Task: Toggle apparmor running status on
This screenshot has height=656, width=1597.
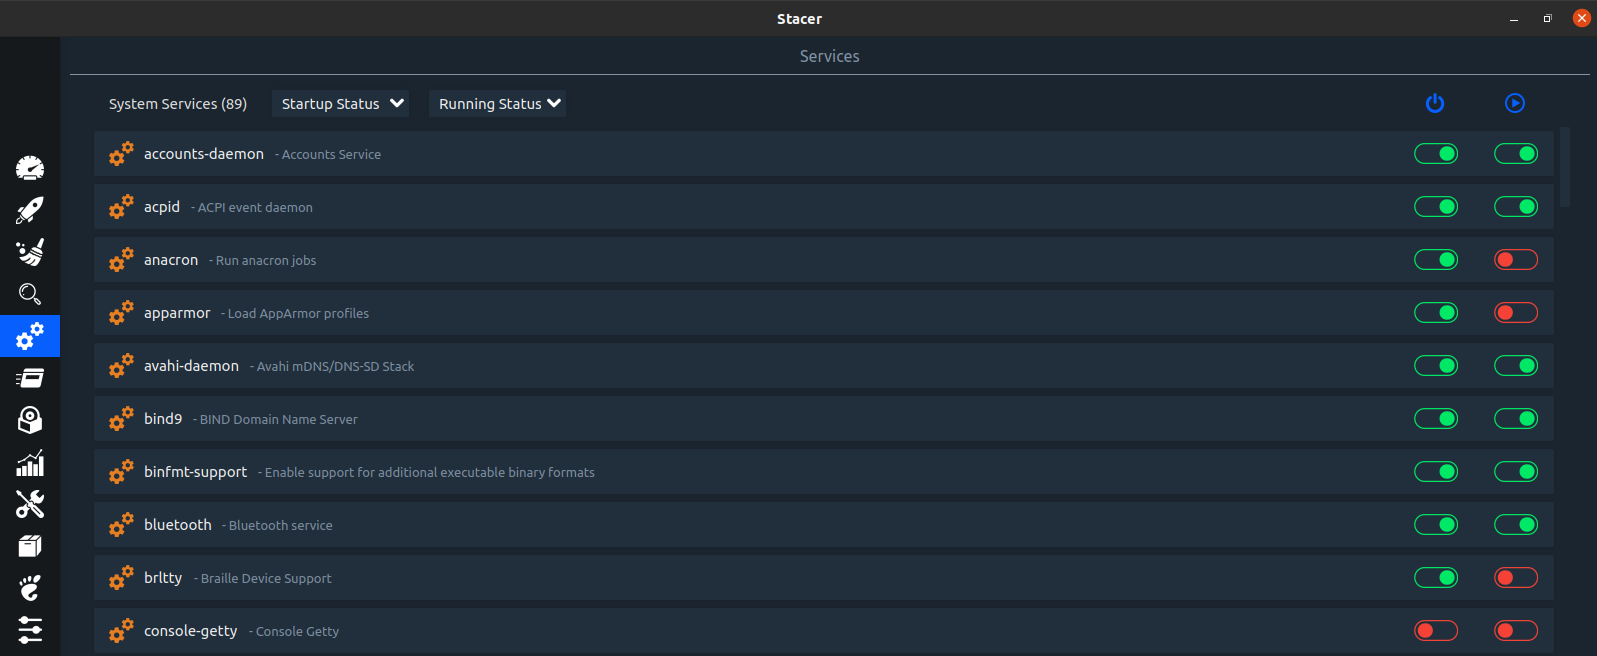Action: (x=1516, y=313)
